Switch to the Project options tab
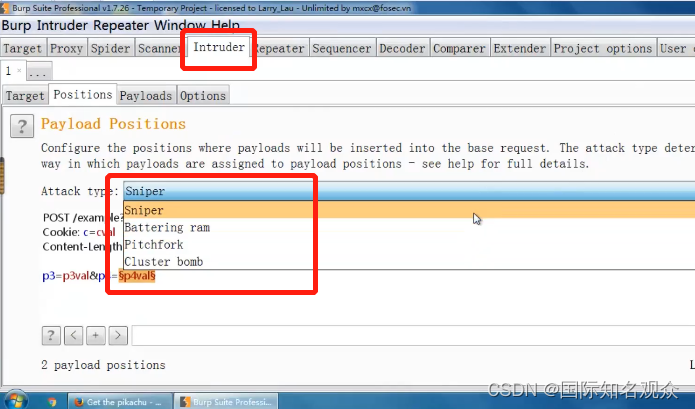This screenshot has width=695, height=409. [603, 48]
